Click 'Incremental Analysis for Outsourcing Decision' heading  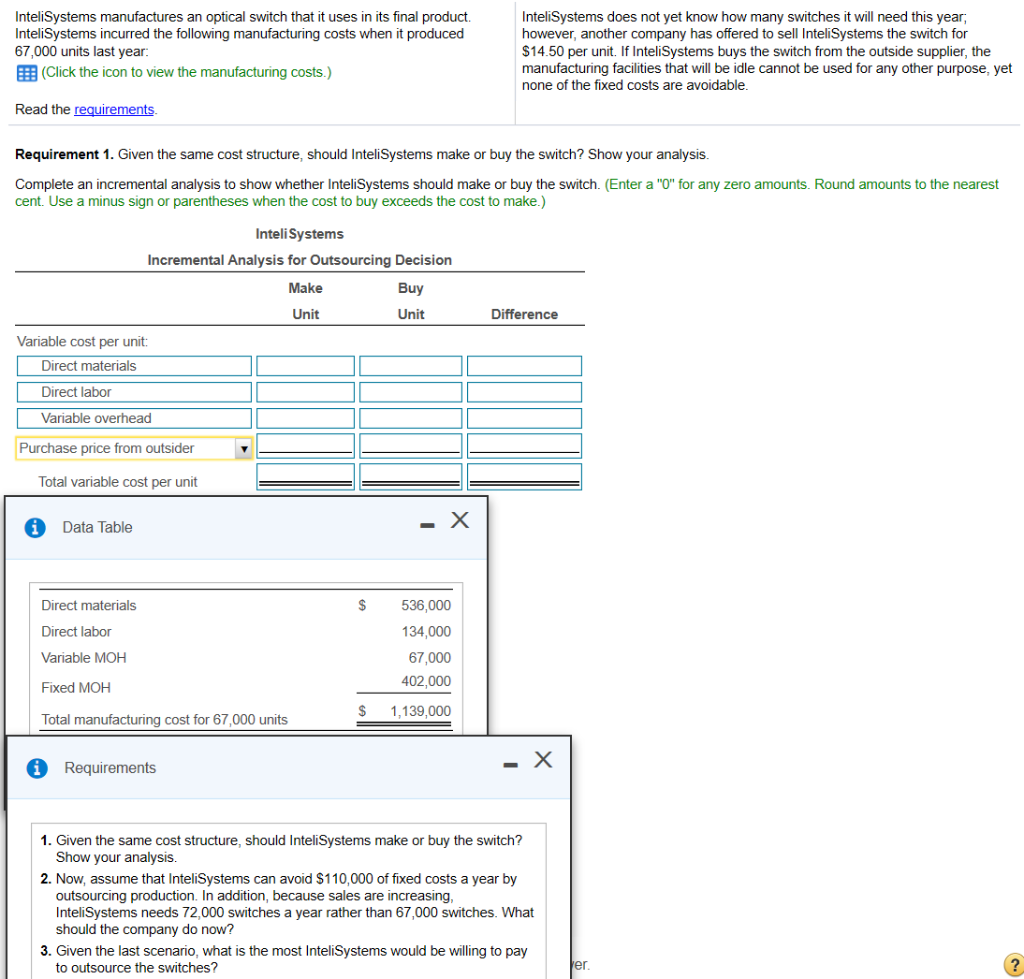pos(300,260)
